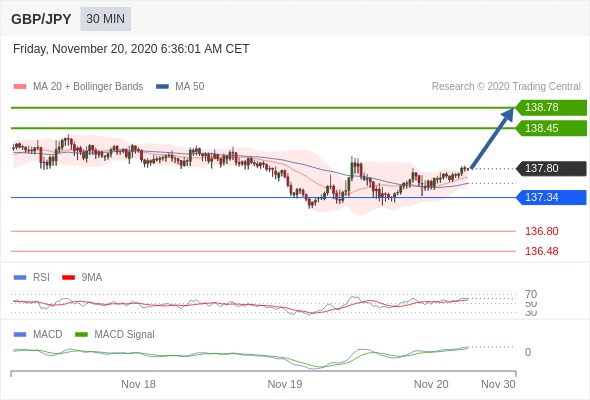The height and width of the screenshot is (400, 590).
Task: Click the 9MA red legend marker
Action: (x=68, y=278)
